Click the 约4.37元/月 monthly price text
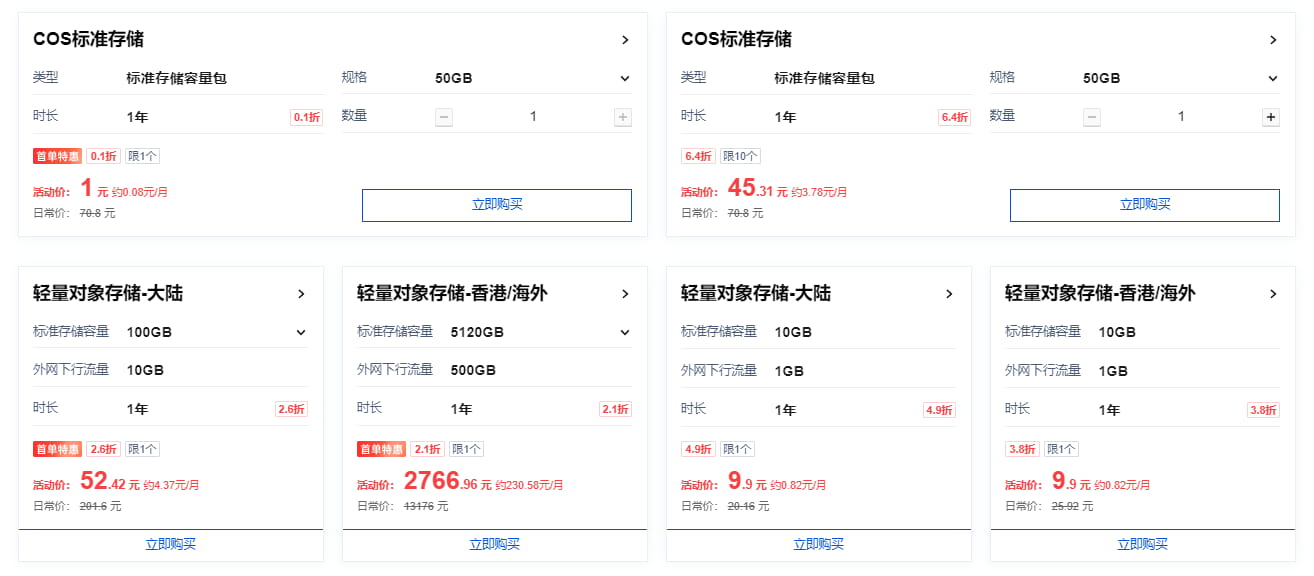1314x576 pixels. pyautogui.click(x=171, y=485)
